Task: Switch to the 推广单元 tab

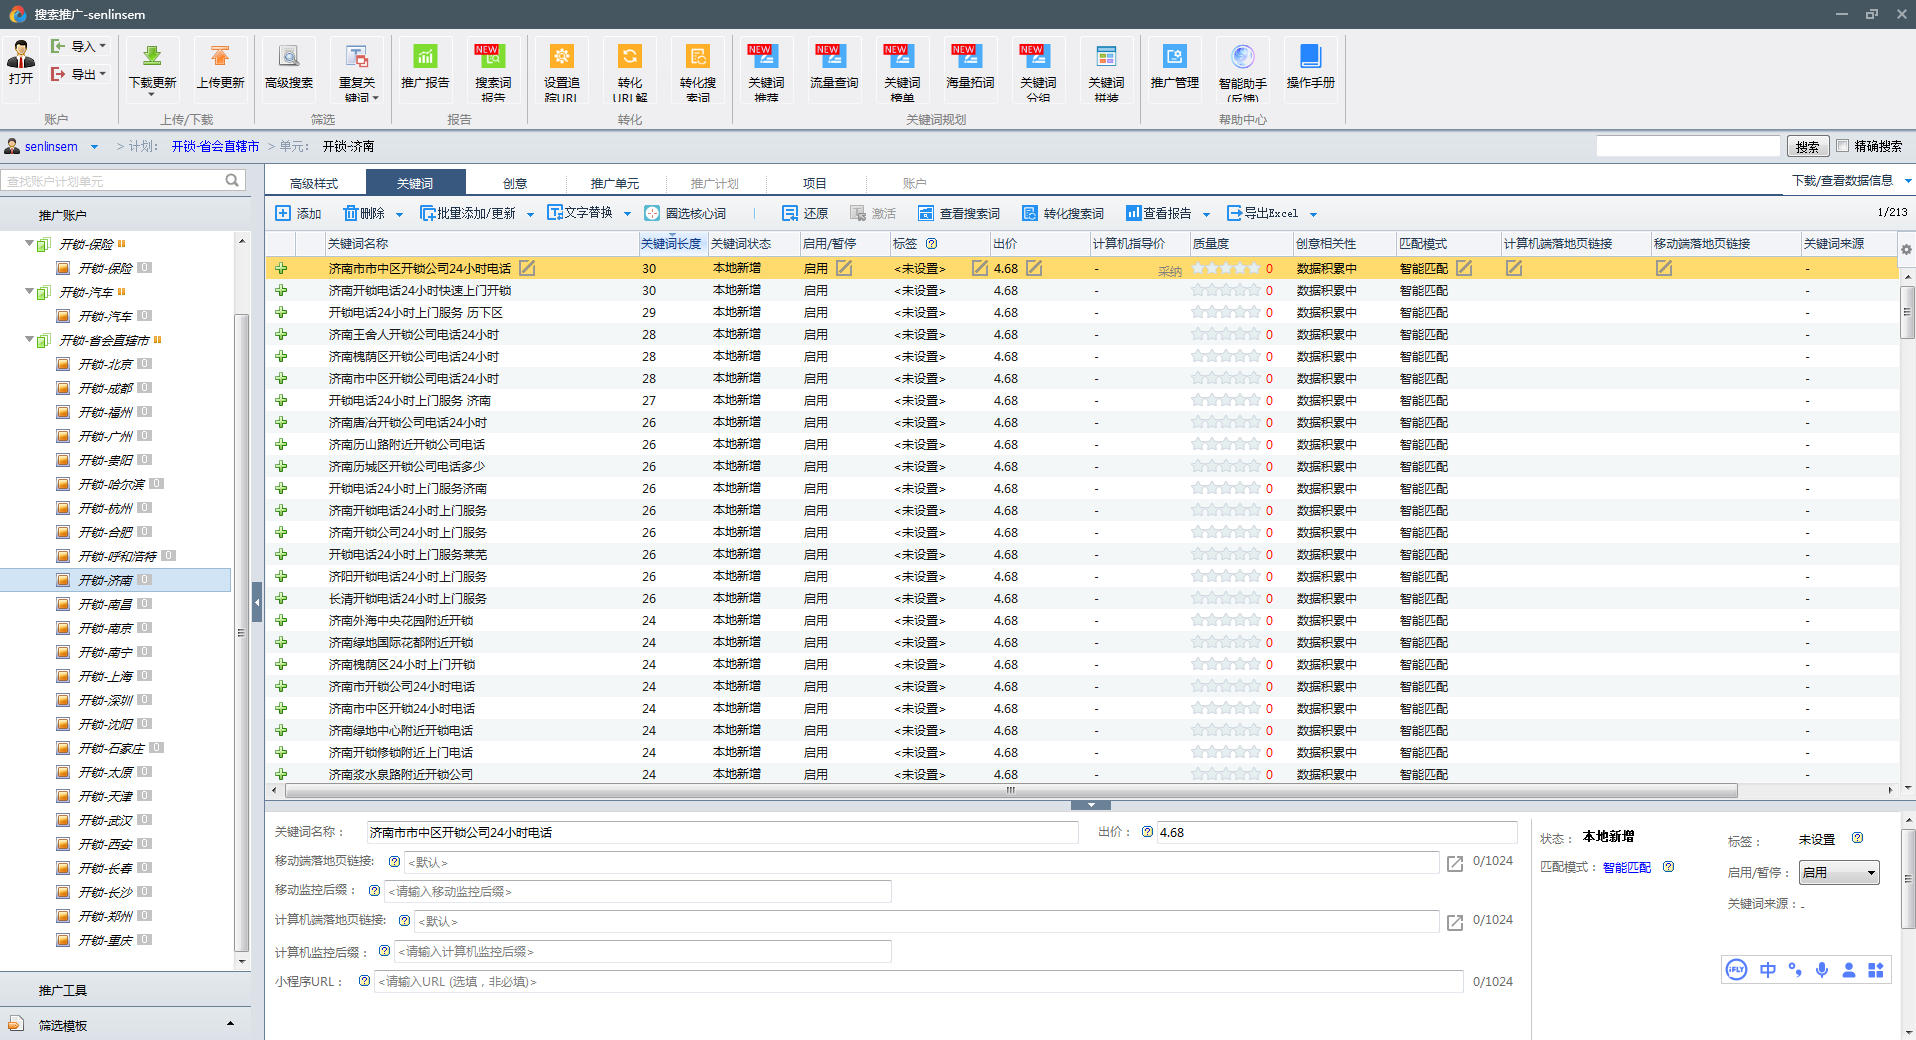Action: (614, 183)
